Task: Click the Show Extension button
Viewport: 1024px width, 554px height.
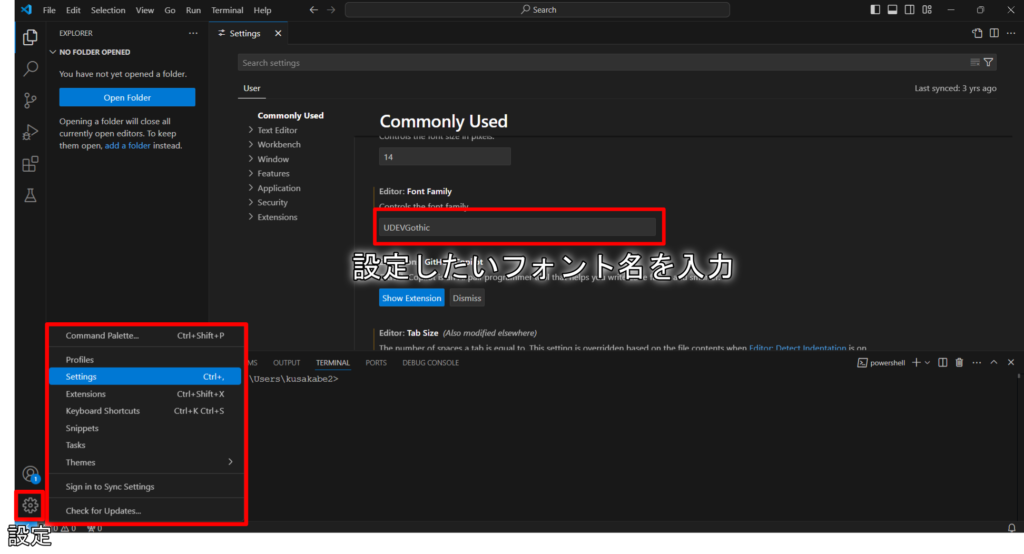Action: [x=411, y=298]
